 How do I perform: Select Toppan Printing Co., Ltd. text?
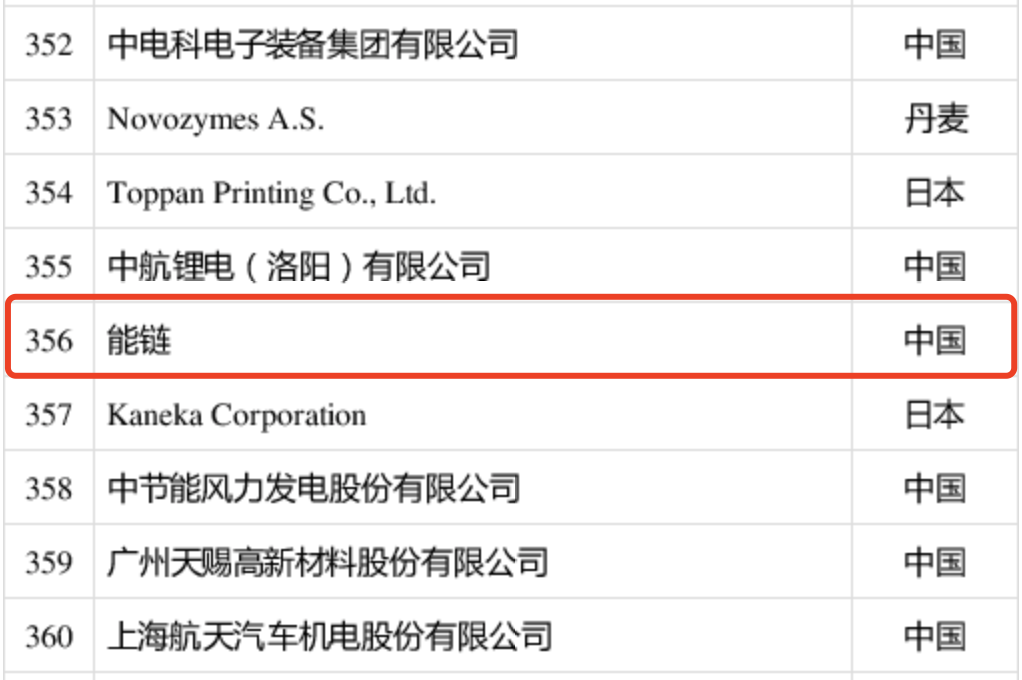coord(271,193)
